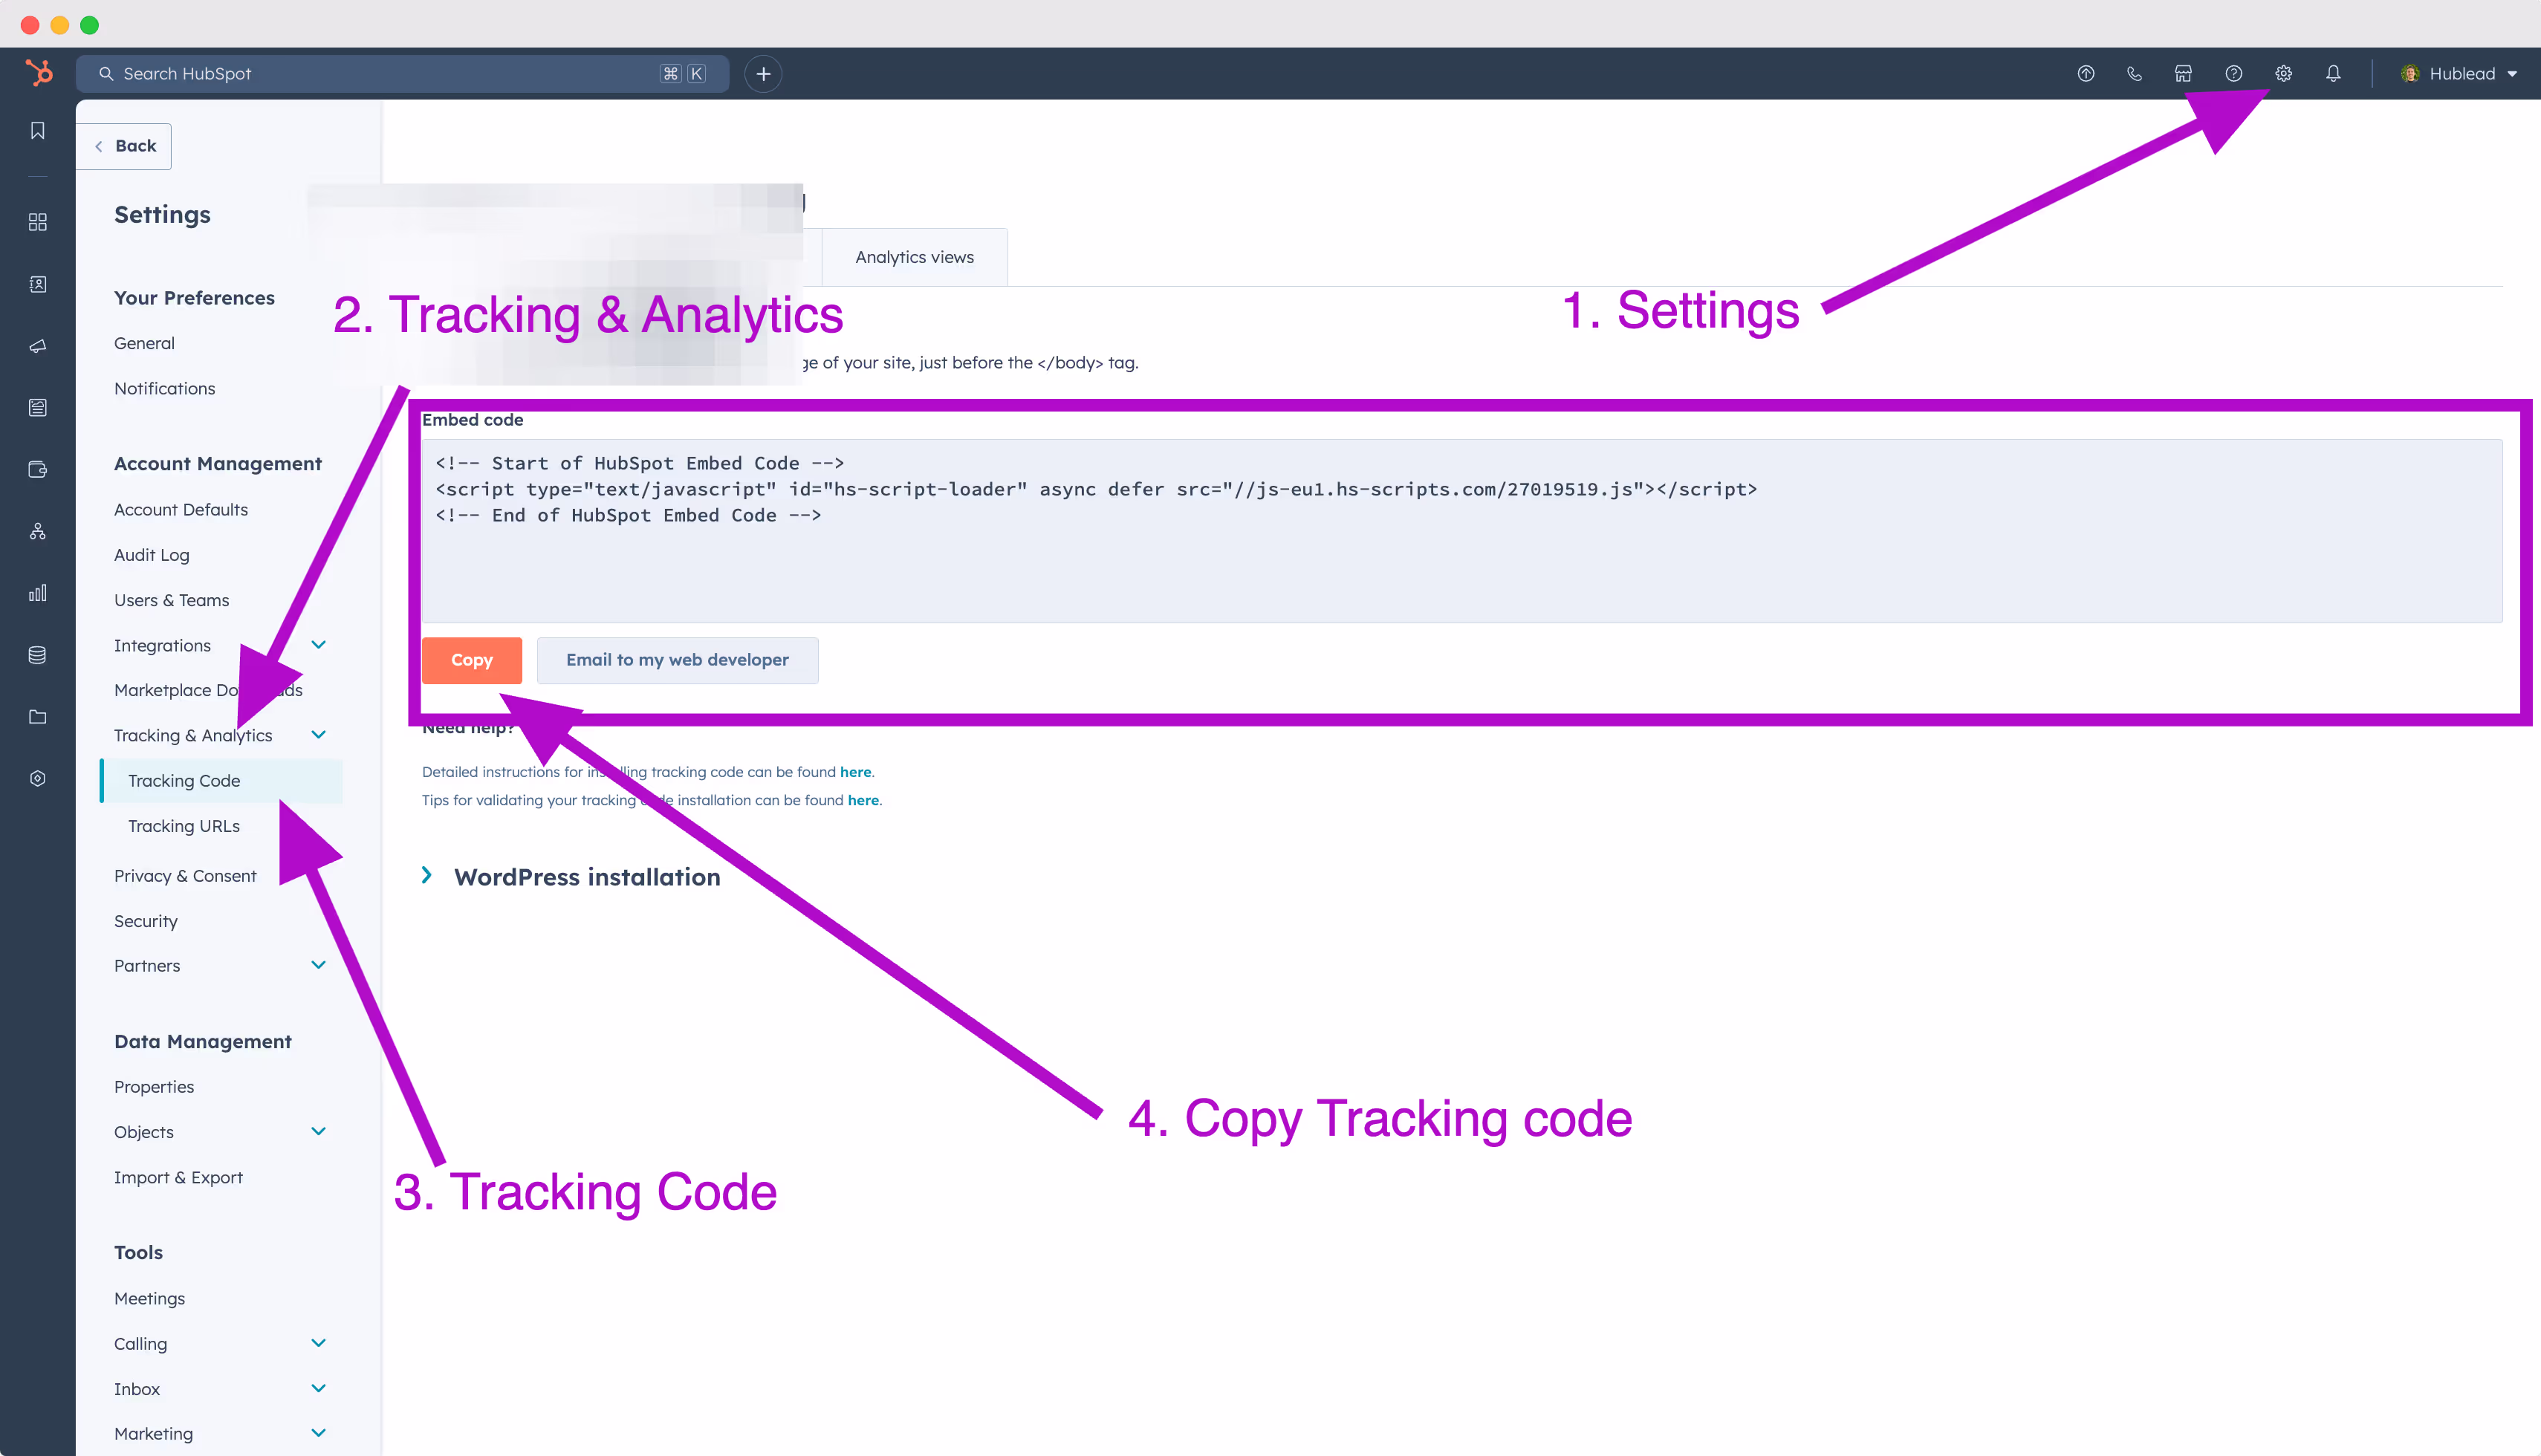
Task: Click the Marketplace Downloads sidebar label
Action: 208,690
